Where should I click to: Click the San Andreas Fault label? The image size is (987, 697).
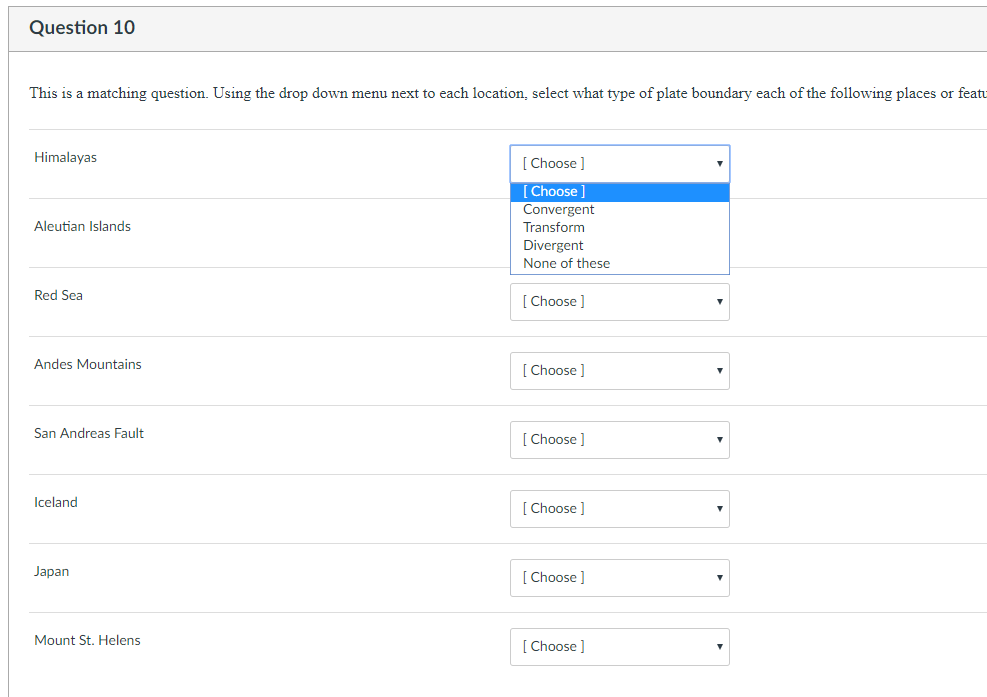[x=89, y=433]
